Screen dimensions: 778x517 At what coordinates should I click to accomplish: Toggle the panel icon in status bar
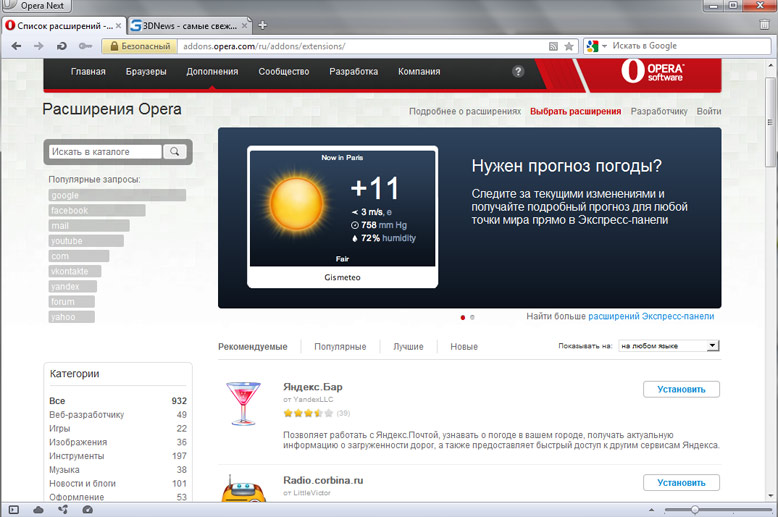(x=14, y=510)
